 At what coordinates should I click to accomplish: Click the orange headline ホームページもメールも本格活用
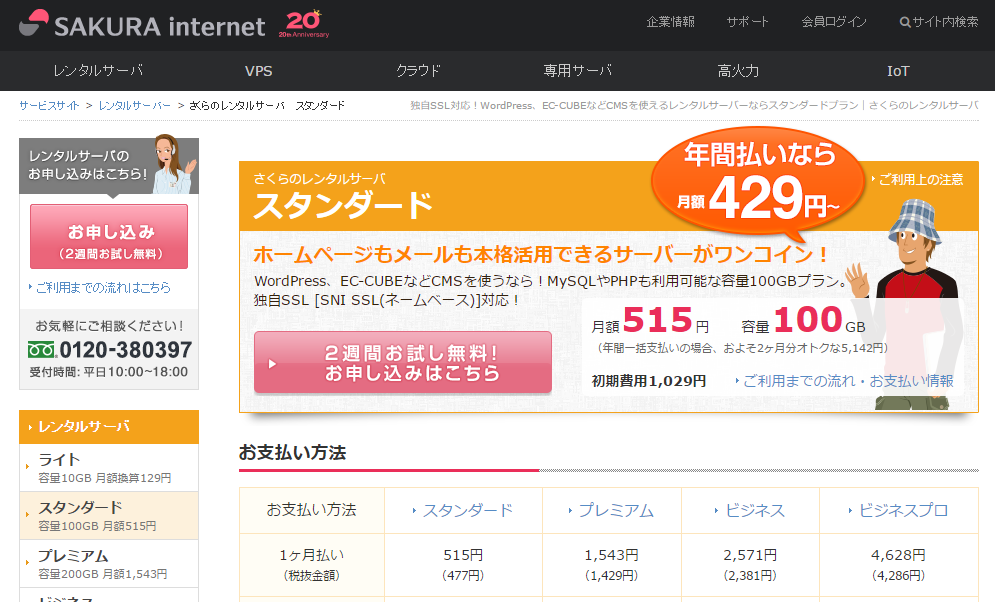coord(541,254)
